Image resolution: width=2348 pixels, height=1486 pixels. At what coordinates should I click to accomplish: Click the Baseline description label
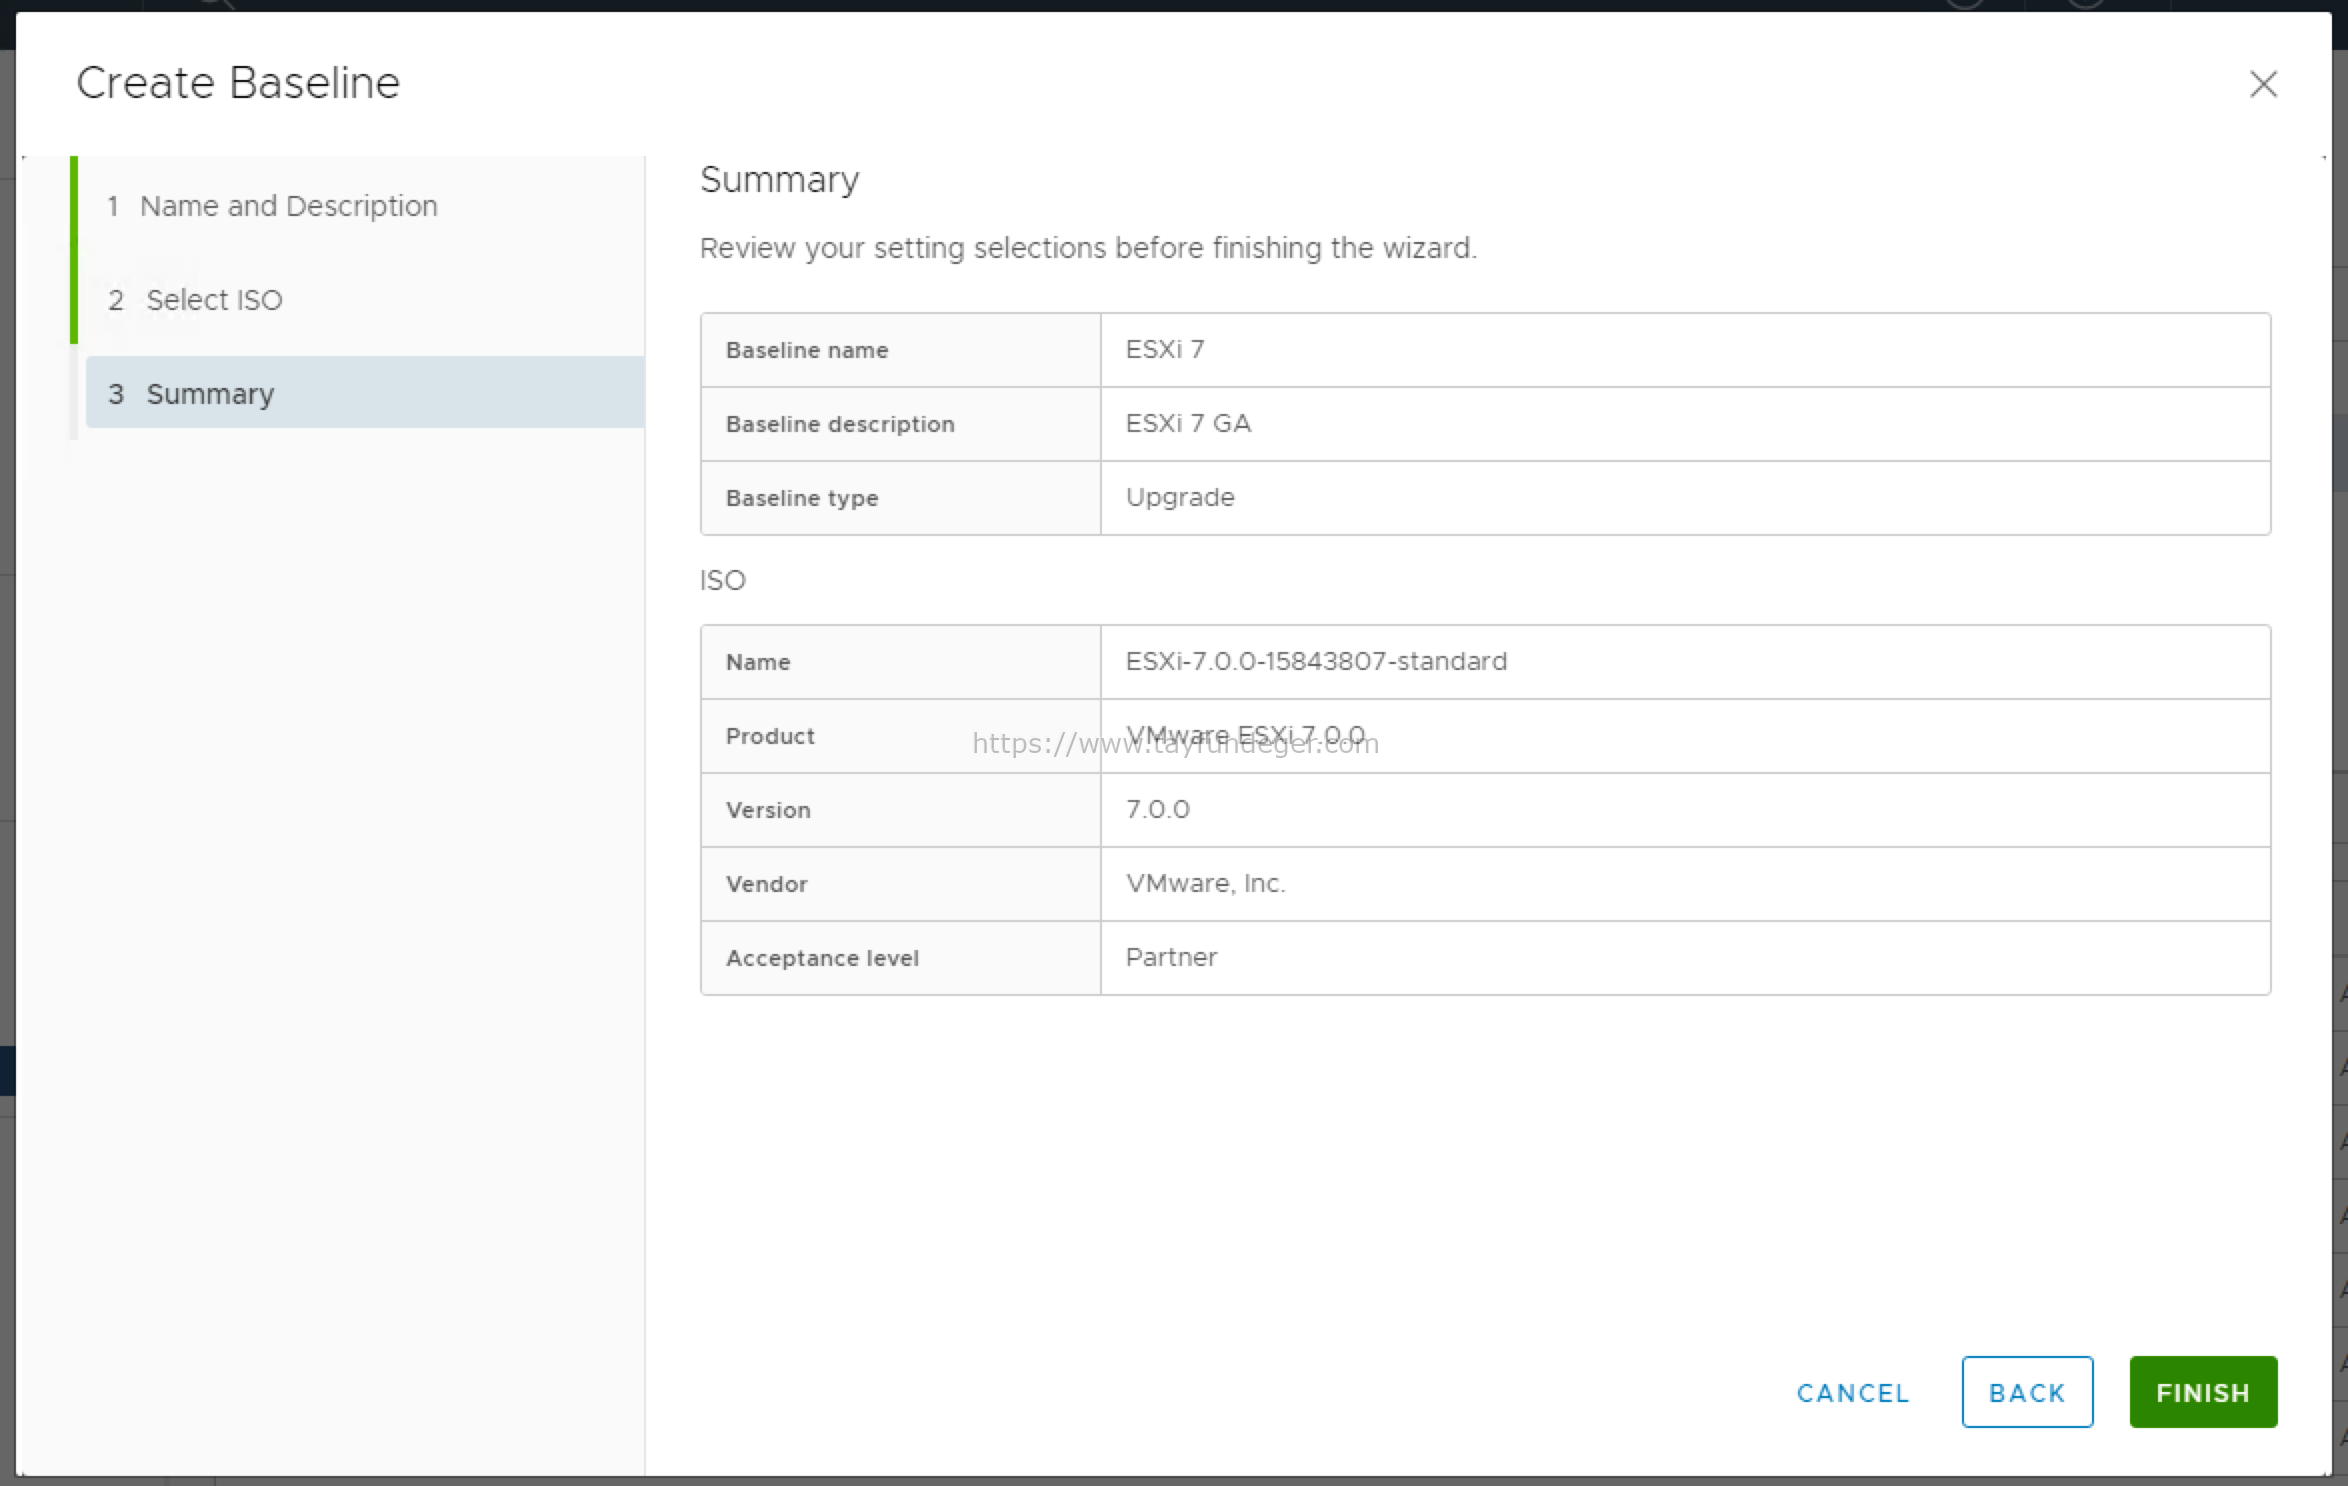click(840, 424)
